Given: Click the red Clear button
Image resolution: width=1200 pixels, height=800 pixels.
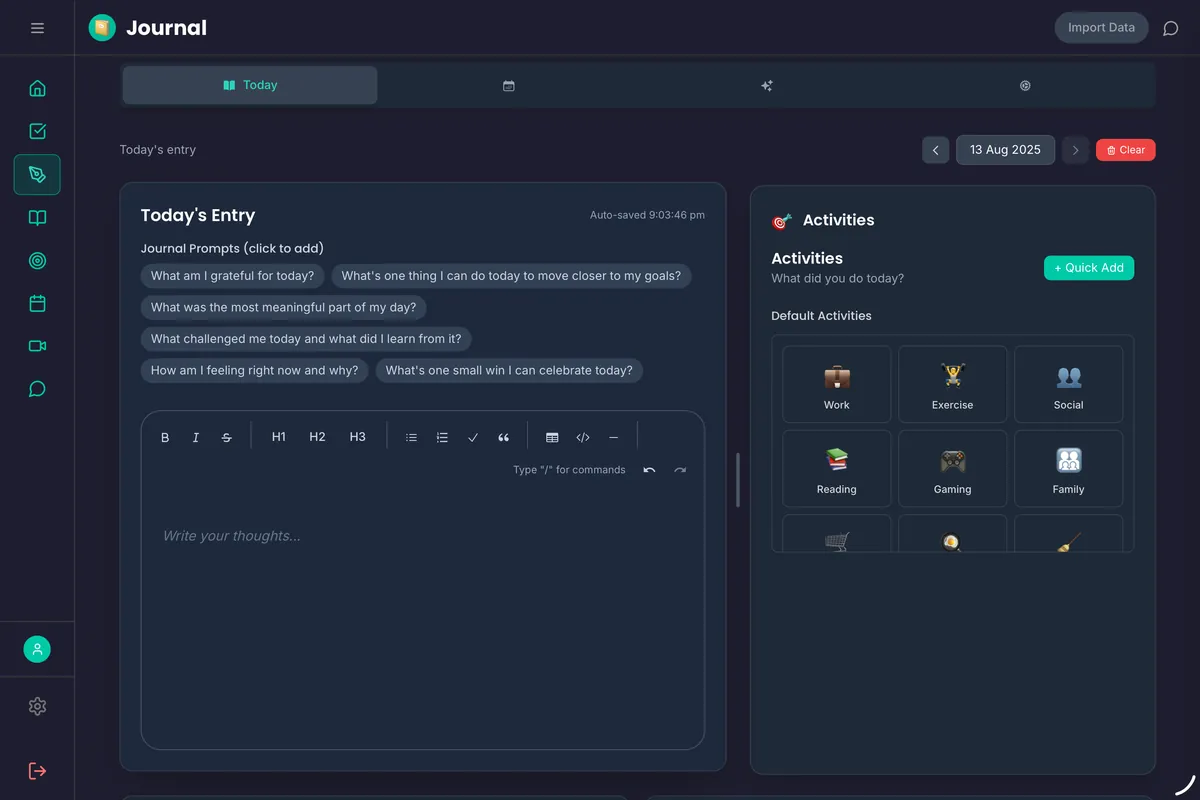Looking at the screenshot, I should (1126, 150).
